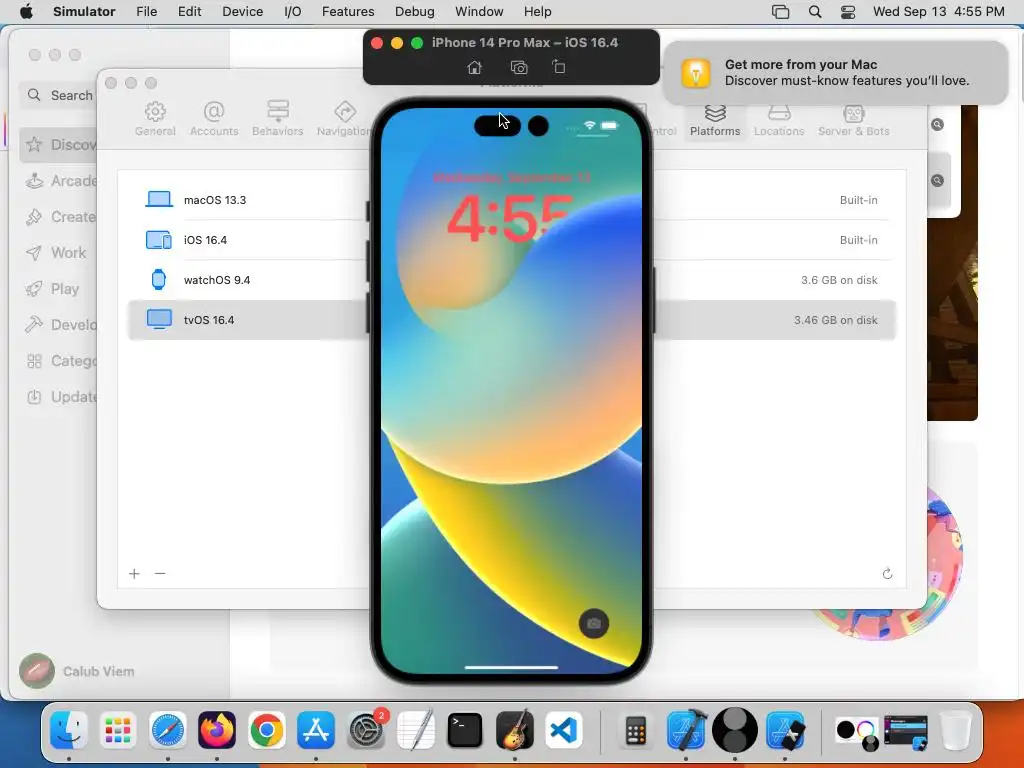This screenshot has width=1024, height=768.
Task: Select the iOS 16.4 platform row
Action: click(x=511, y=240)
